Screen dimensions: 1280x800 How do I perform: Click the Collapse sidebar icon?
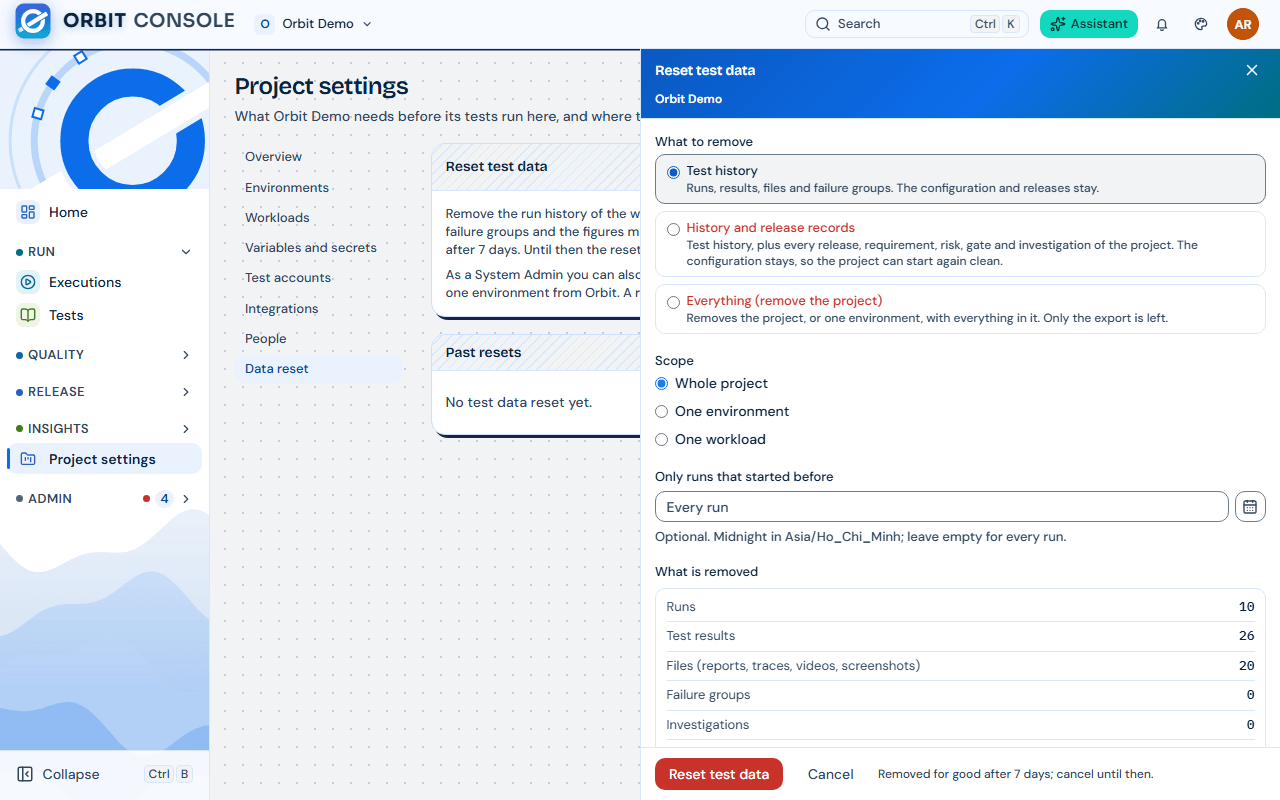coord(25,774)
